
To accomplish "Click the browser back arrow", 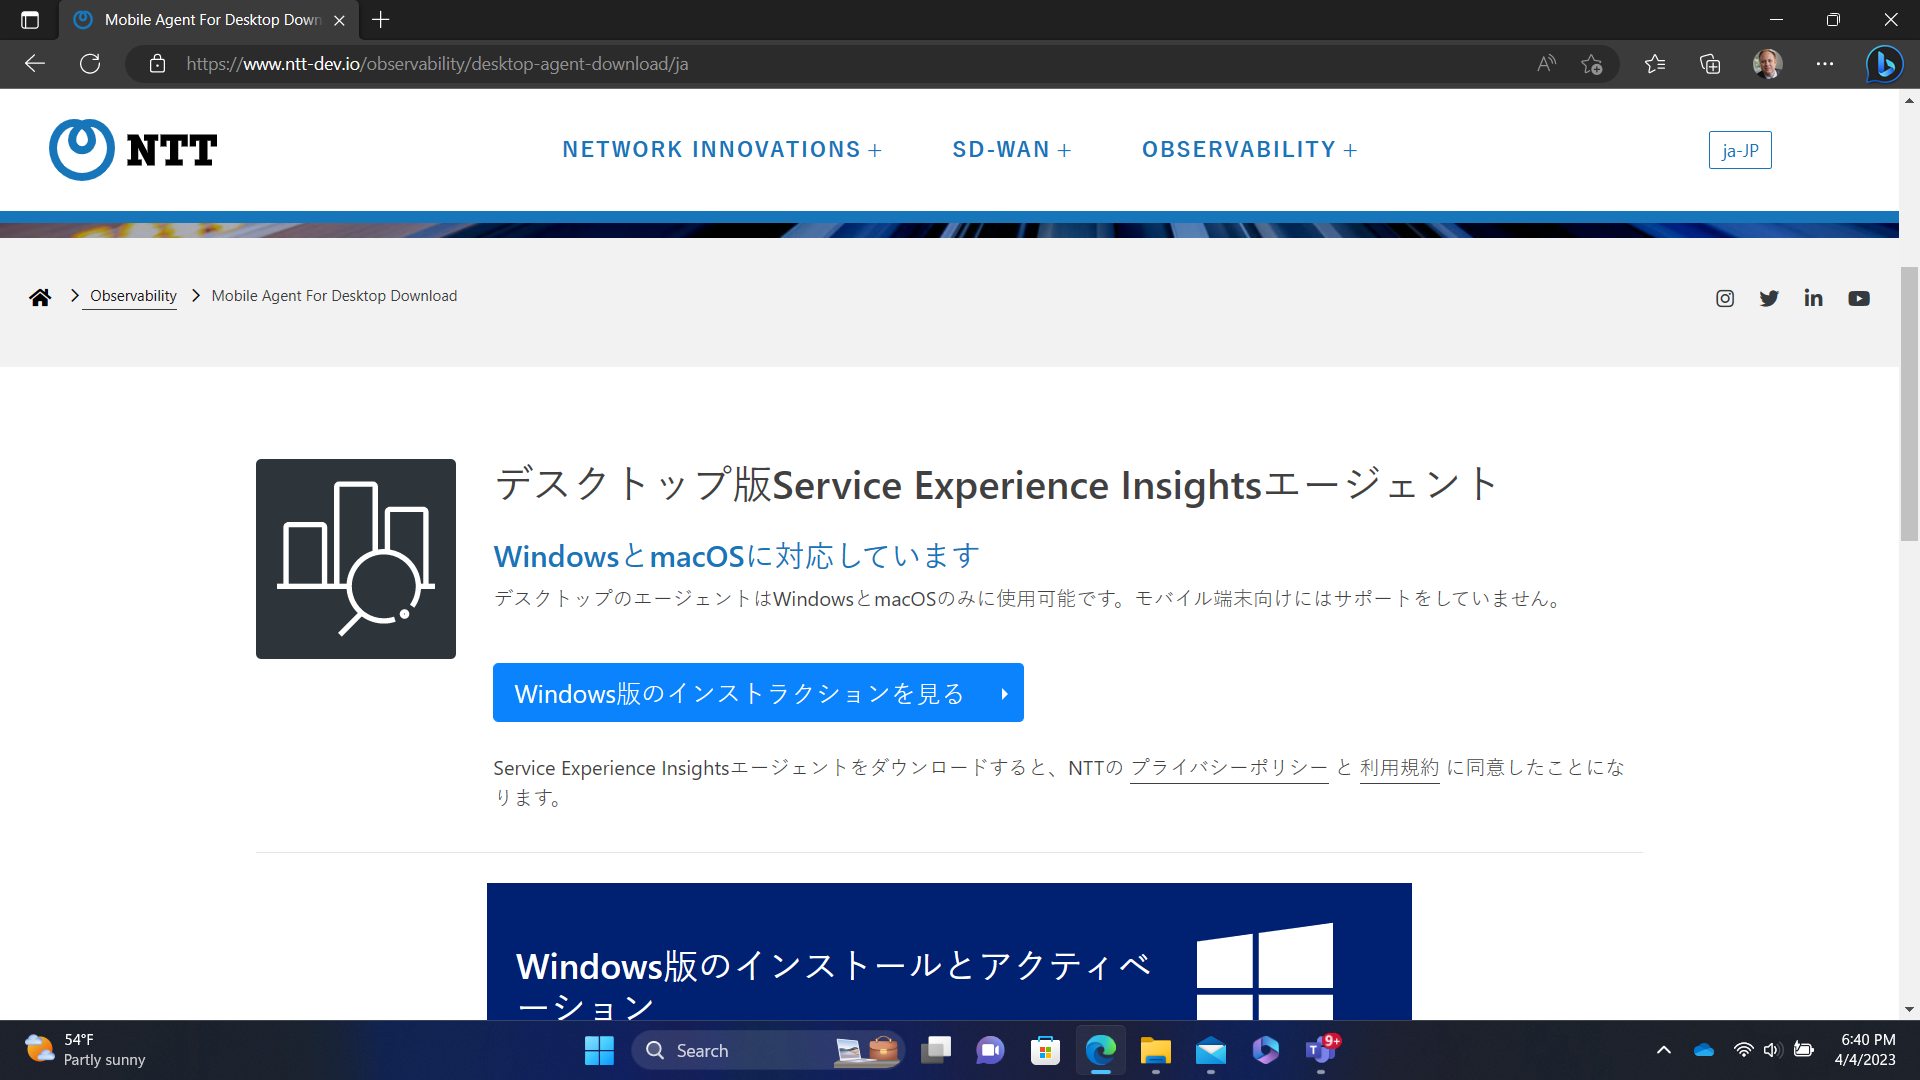I will (x=35, y=64).
